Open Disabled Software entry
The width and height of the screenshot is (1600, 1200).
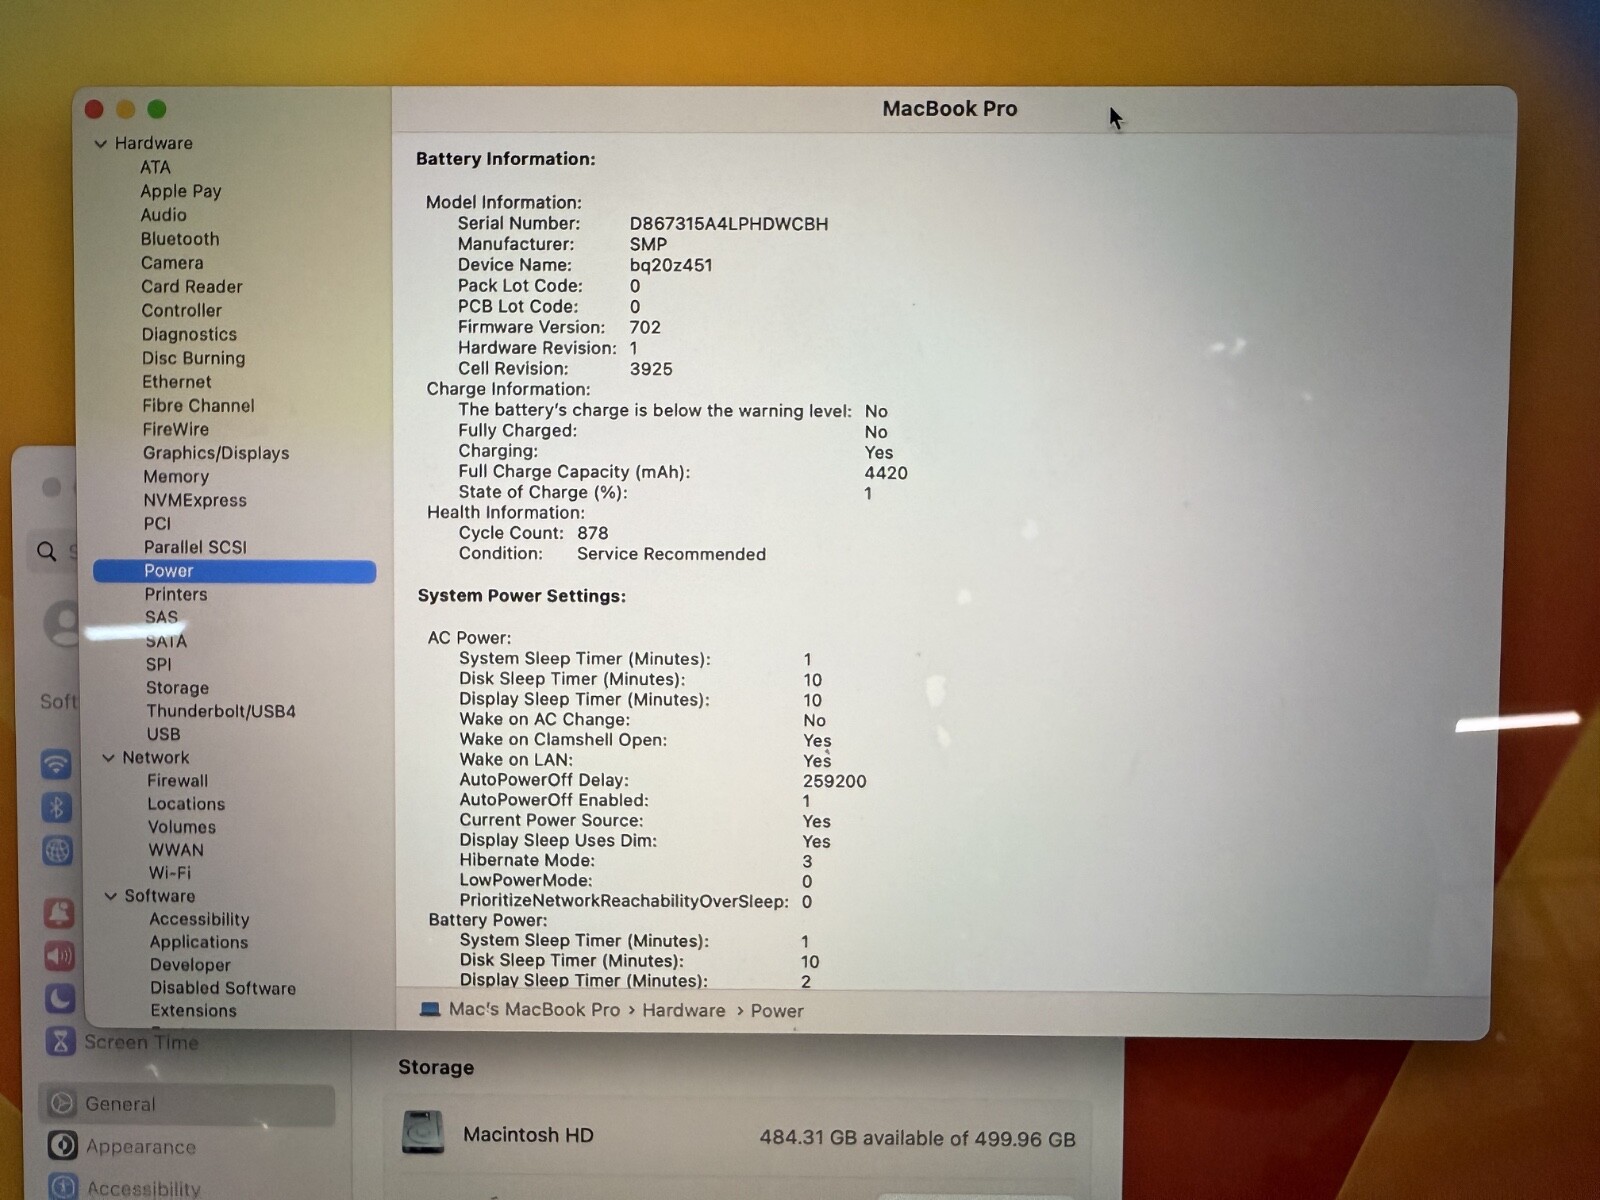(x=223, y=988)
